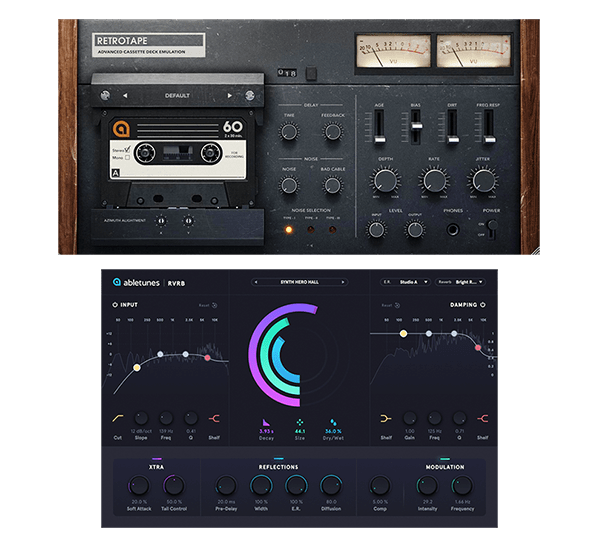Viewport: 600px width, 543px height.
Task: Click the Soft Attack knob
Action: pos(139,485)
